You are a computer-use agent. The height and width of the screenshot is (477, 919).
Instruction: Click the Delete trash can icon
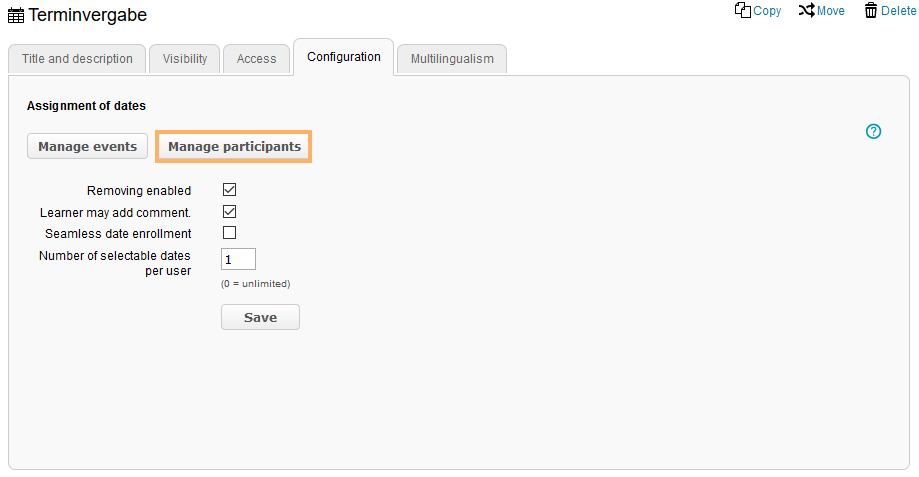pos(871,10)
